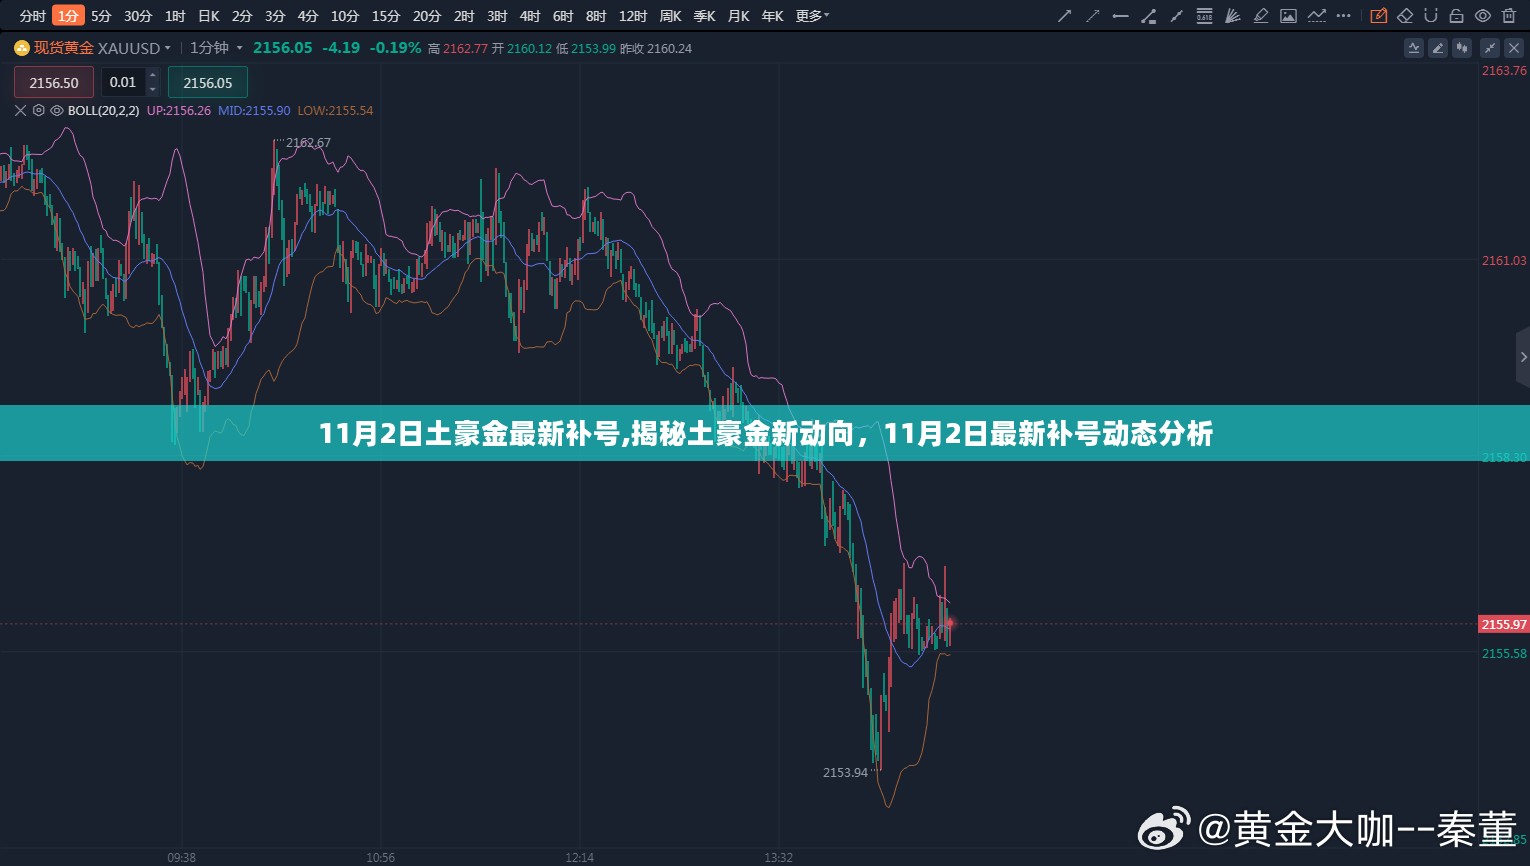Select the diagonal trend segment tool

pyautogui.click(x=1177, y=16)
